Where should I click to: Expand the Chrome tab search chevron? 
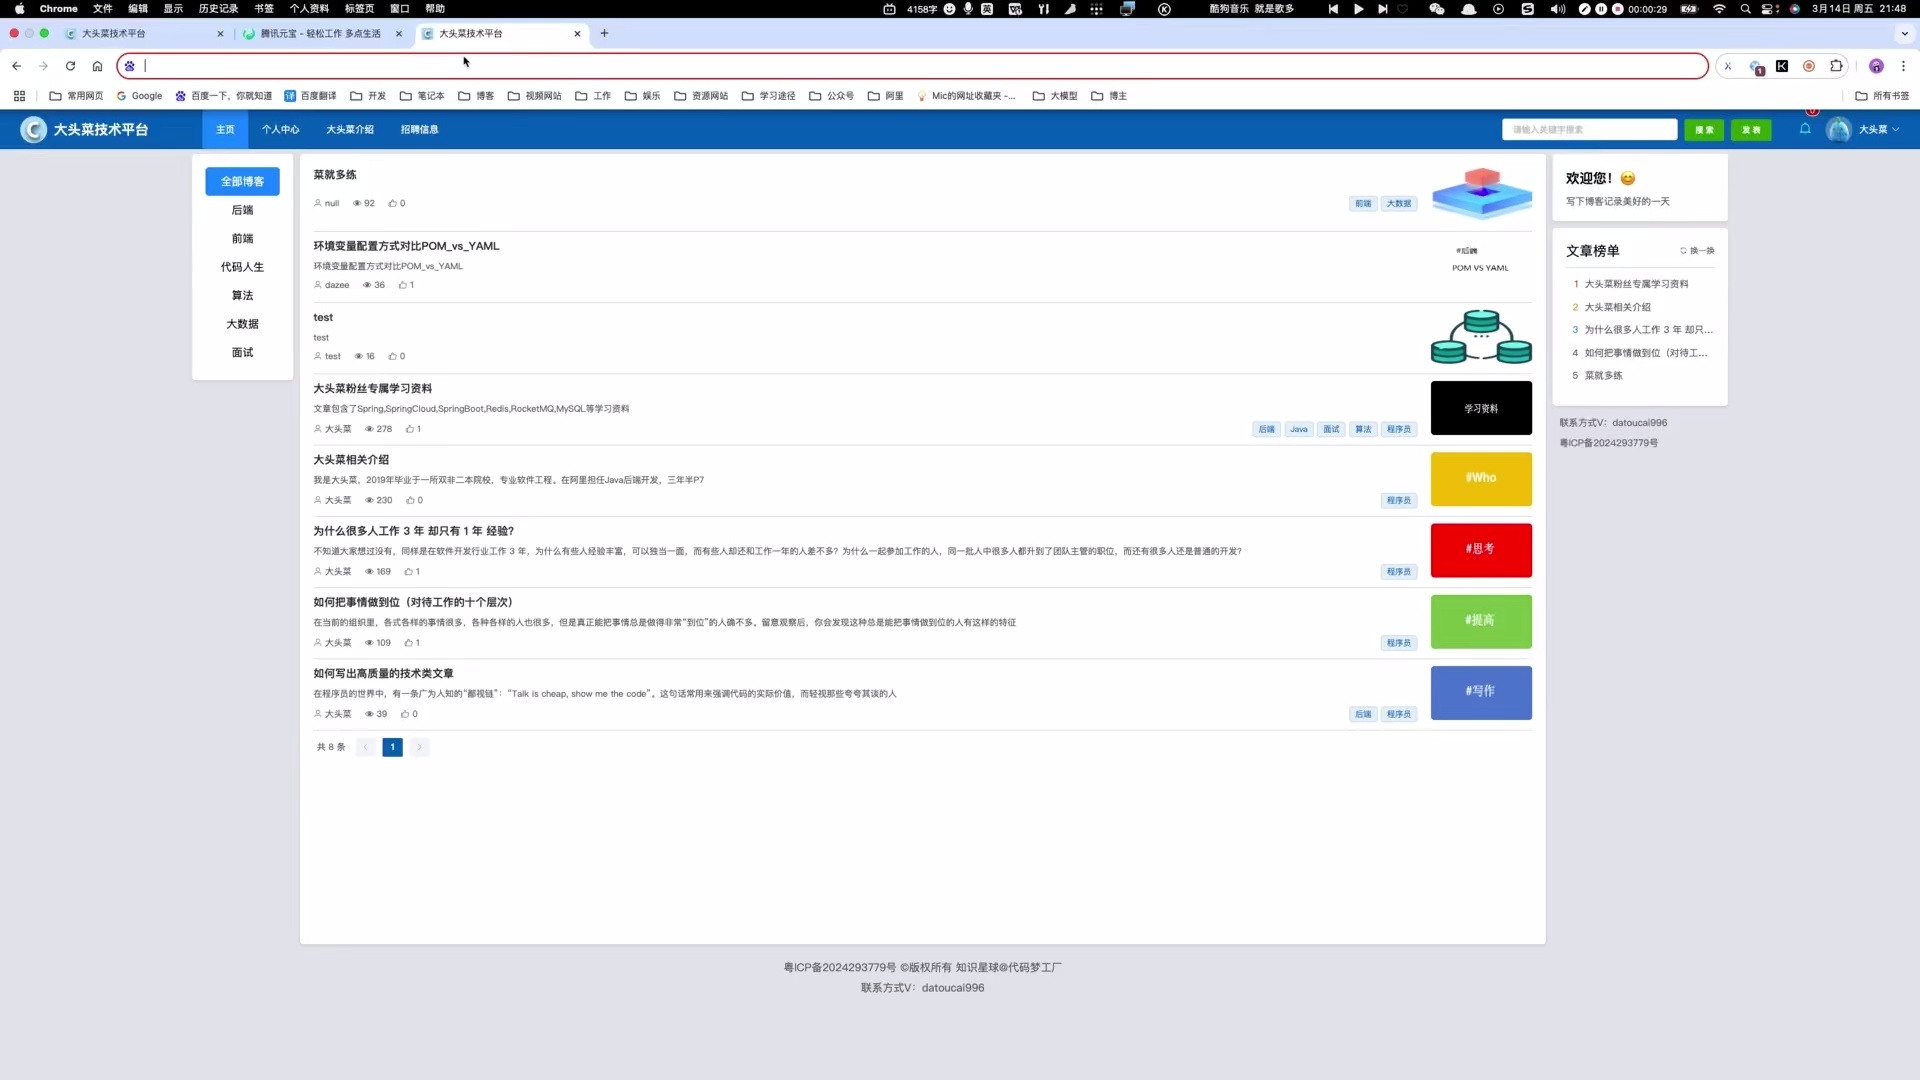(1904, 33)
